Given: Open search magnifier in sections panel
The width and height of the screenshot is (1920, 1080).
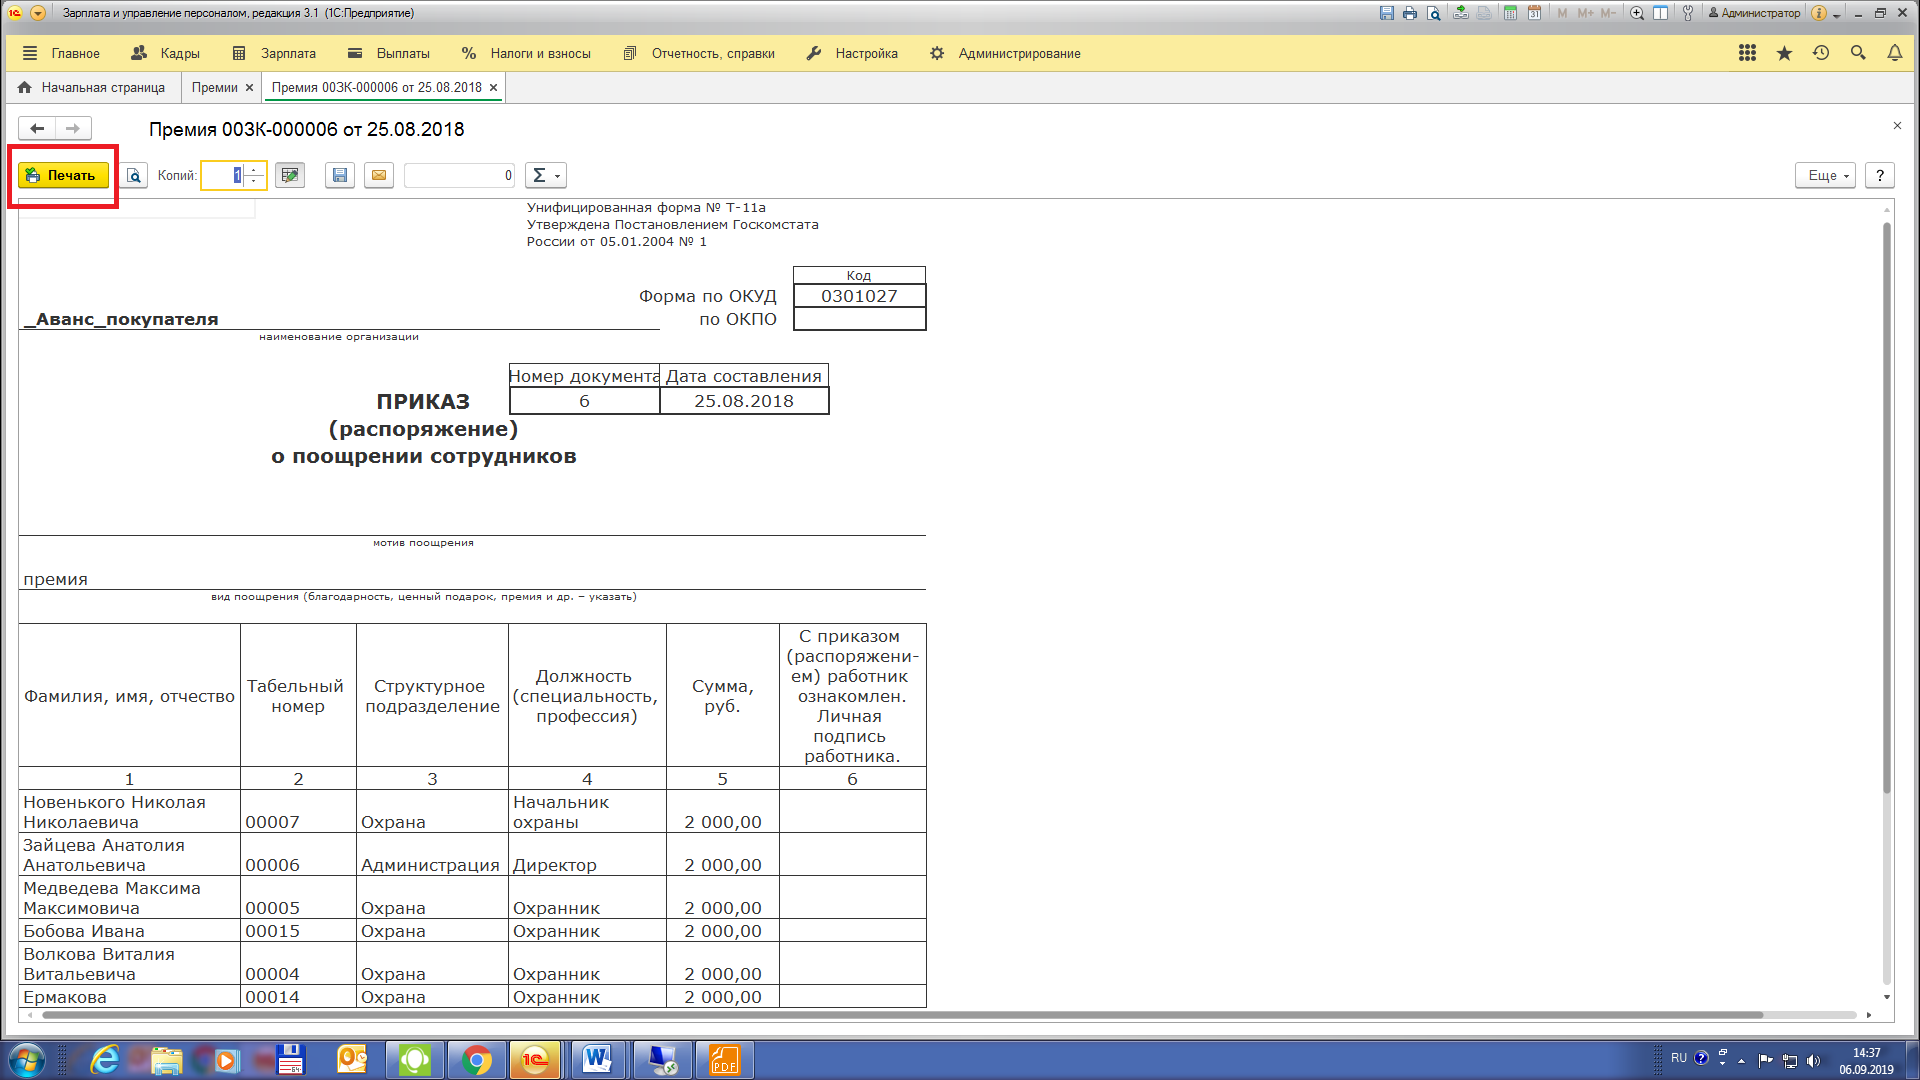Looking at the screenshot, I should pos(1858,53).
